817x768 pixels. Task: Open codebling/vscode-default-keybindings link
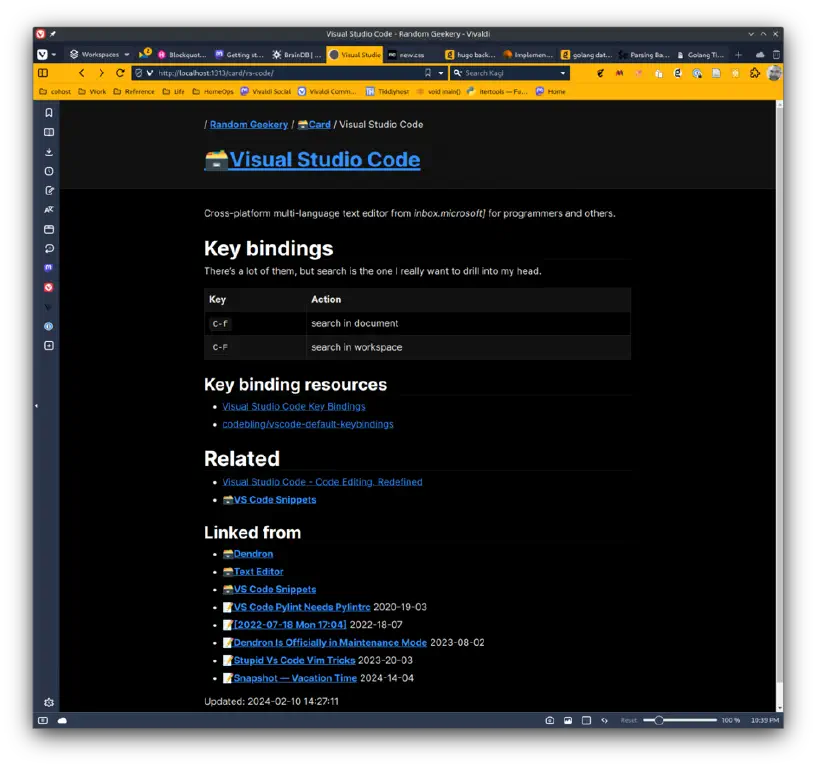308,424
